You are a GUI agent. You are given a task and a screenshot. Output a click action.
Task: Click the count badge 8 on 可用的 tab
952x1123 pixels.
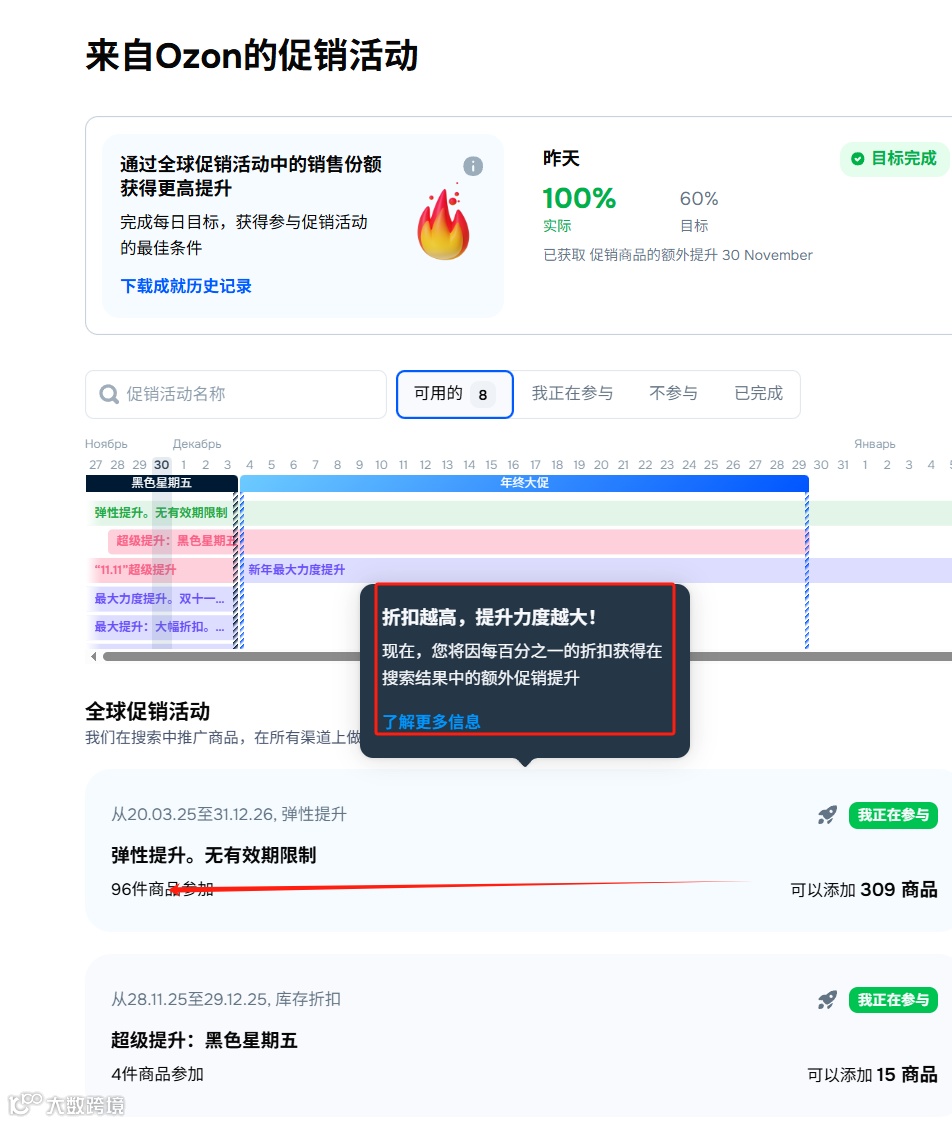pos(483,395)
